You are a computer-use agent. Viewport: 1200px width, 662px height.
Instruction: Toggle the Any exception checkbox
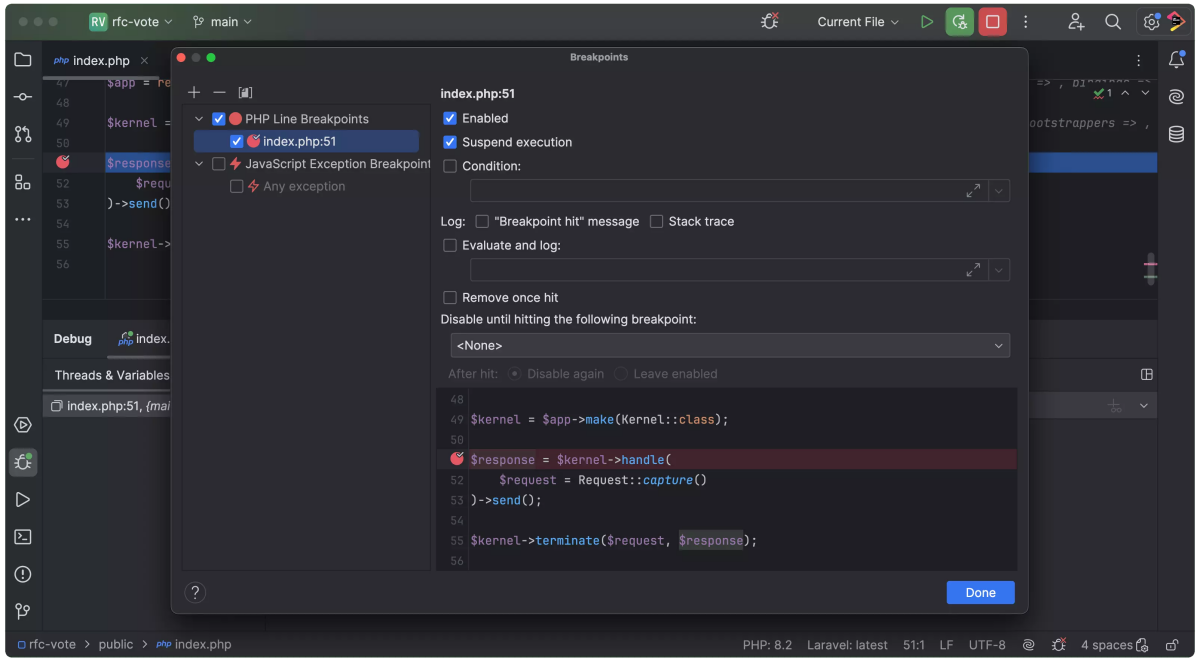[237, 186]
